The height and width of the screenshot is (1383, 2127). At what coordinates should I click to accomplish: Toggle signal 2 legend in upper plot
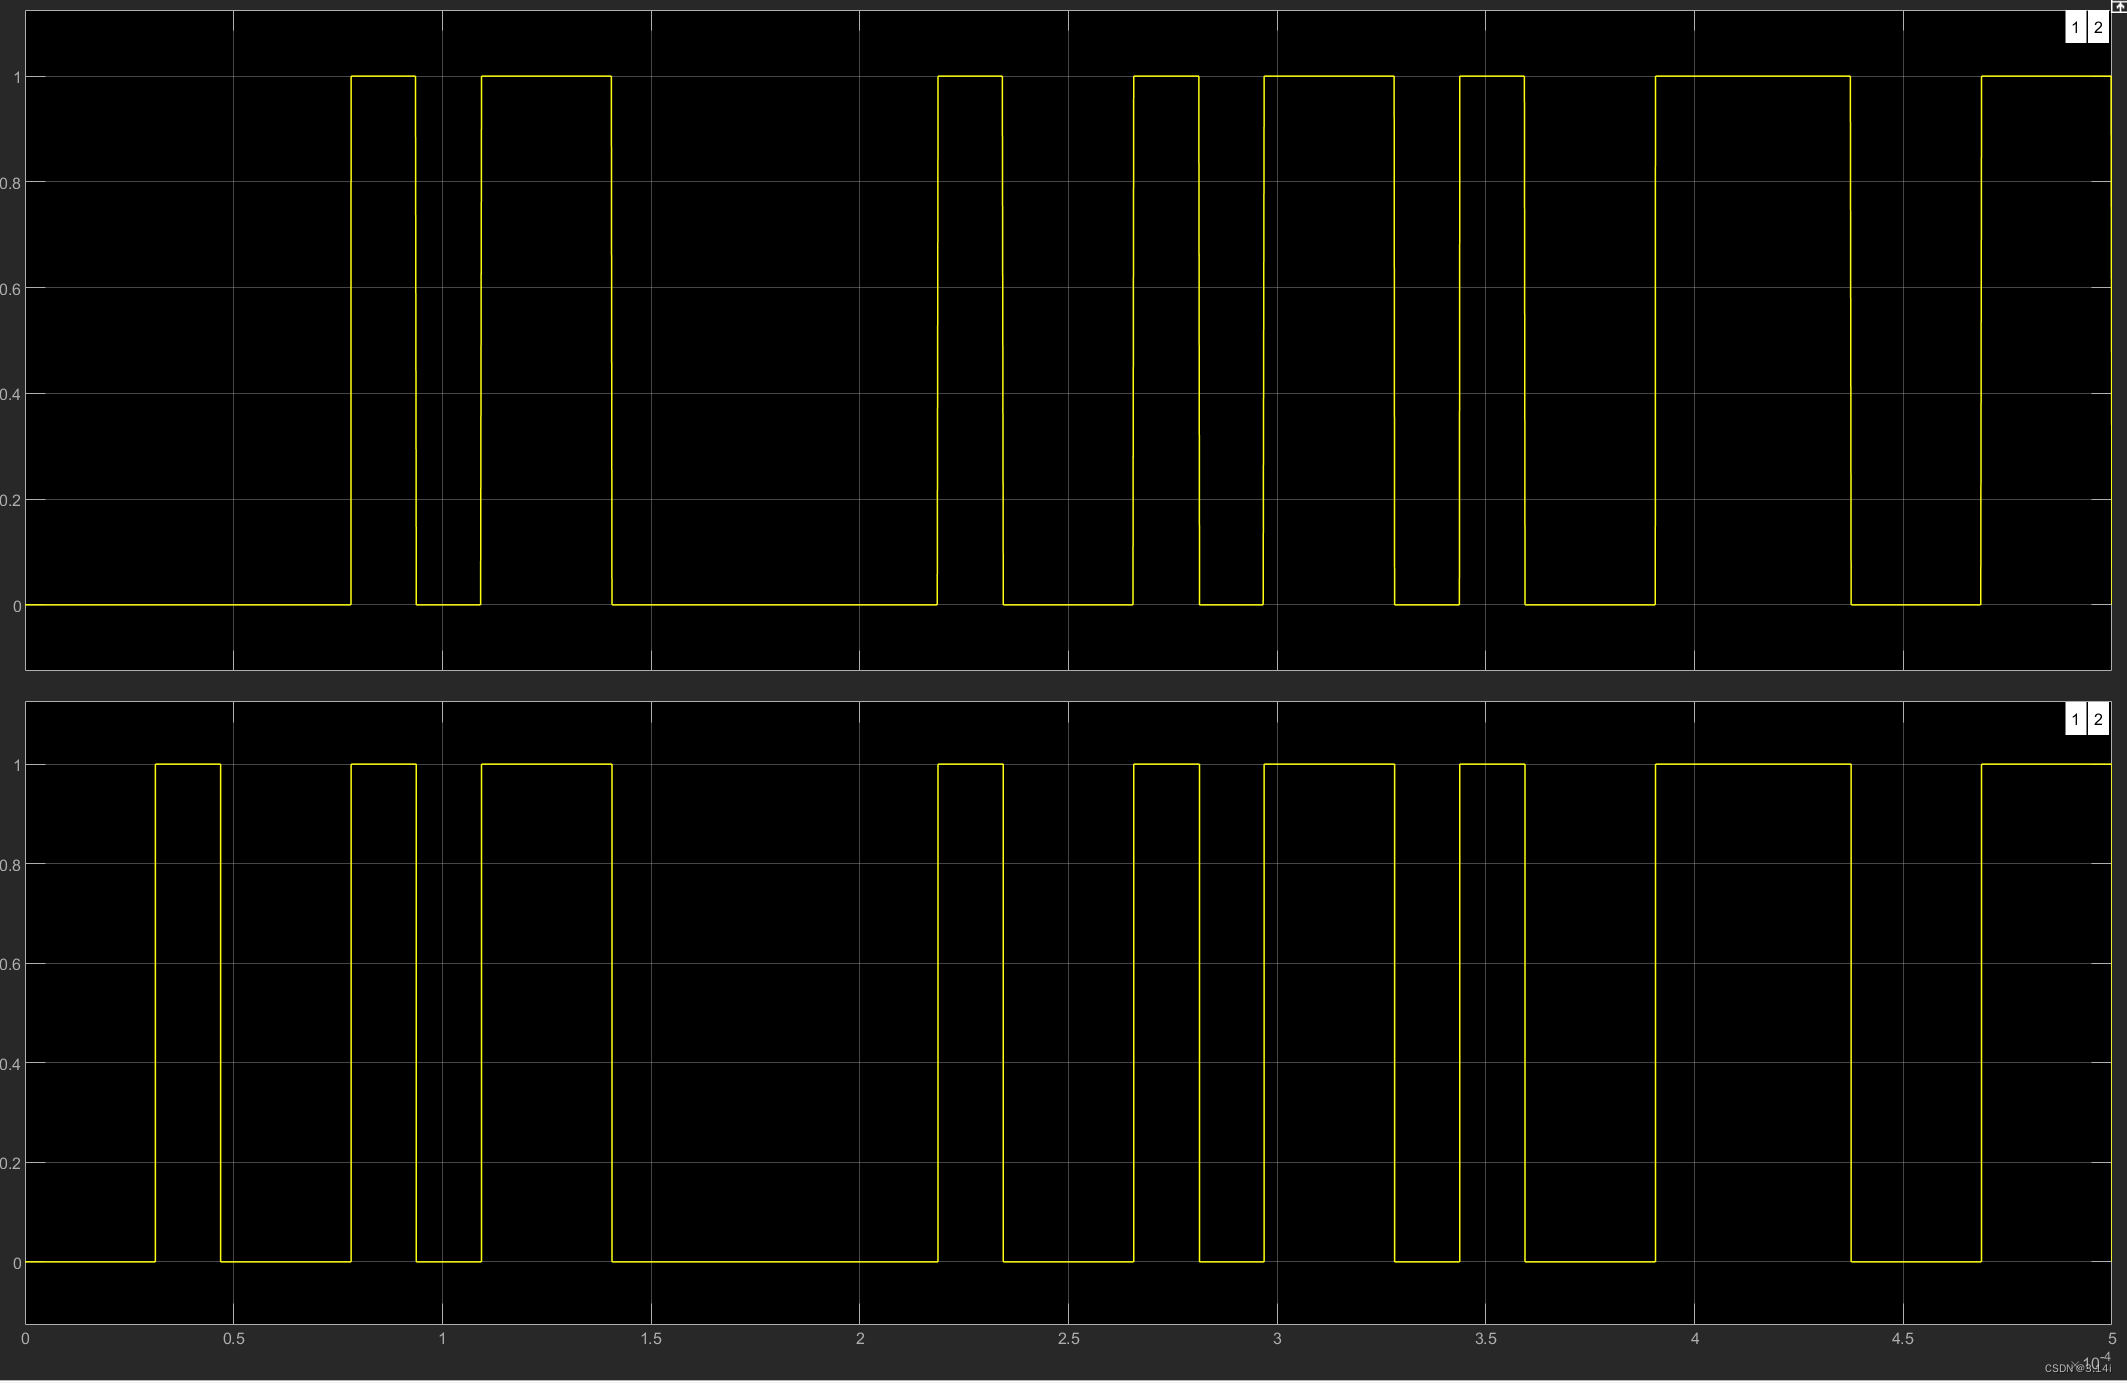point(2098,28)
